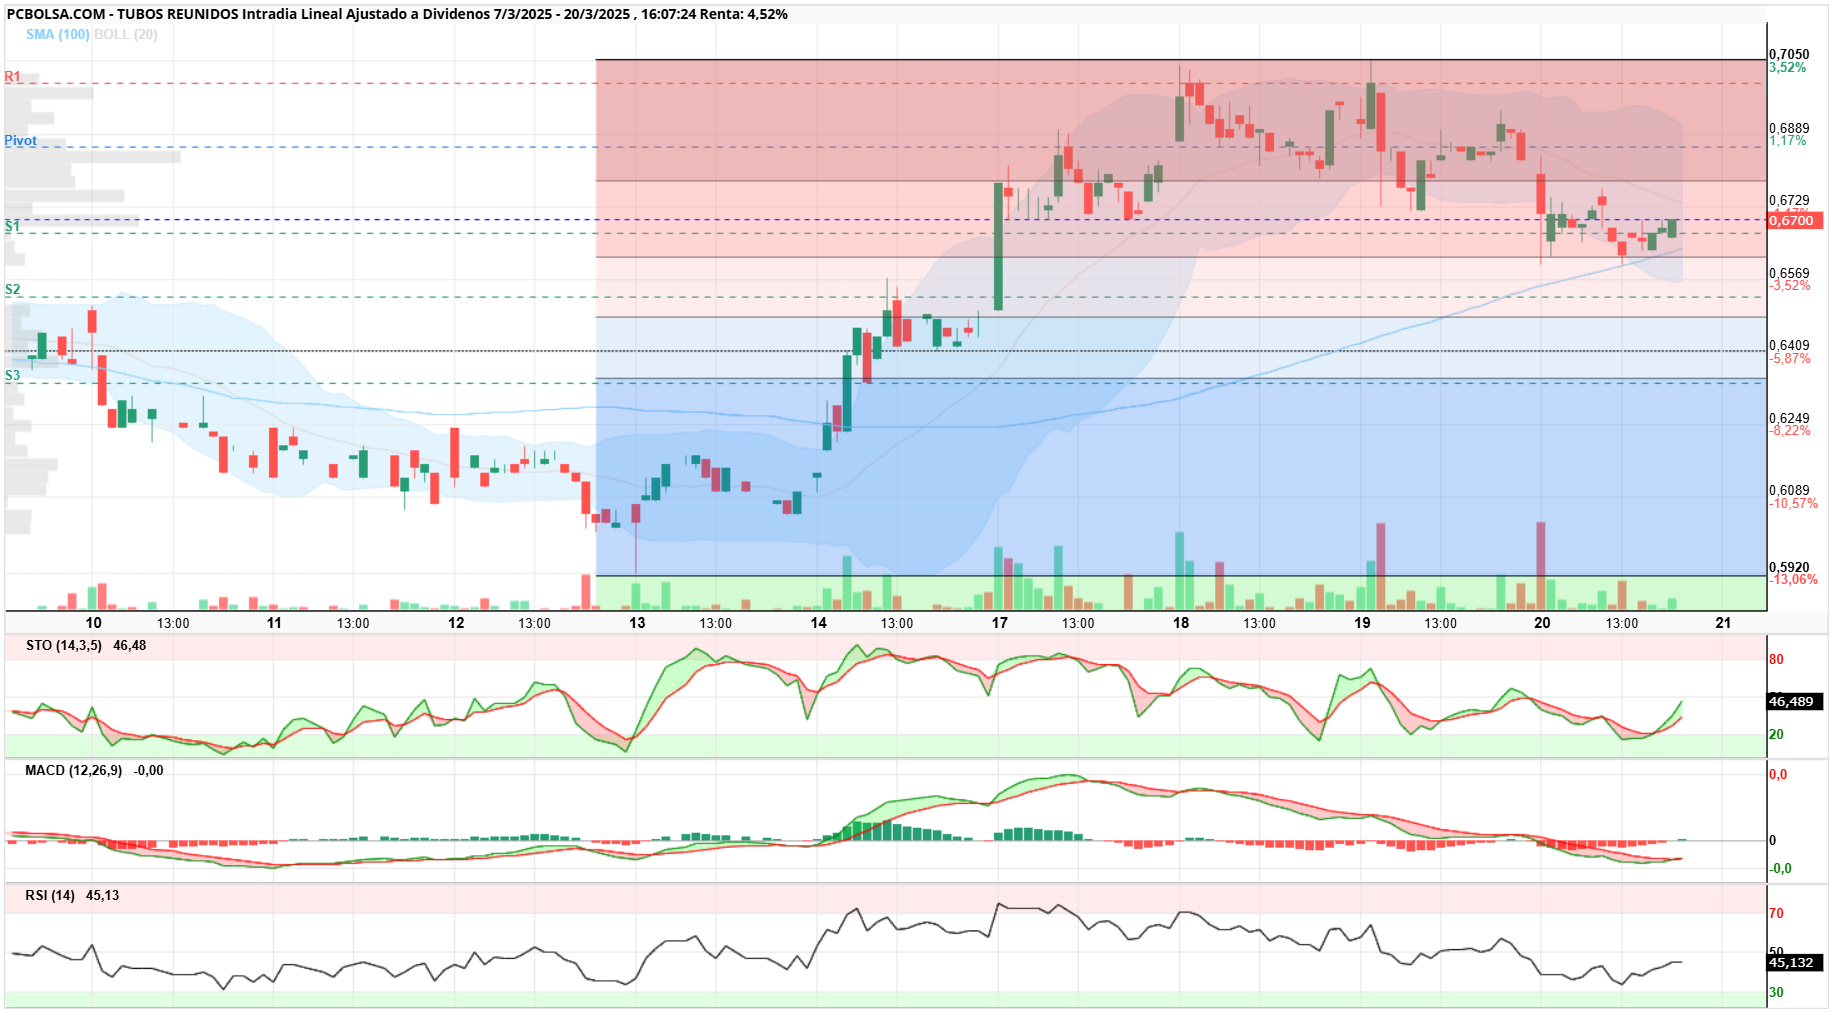
Task: Click the 0,5920 price axis label
Action: click(x=1789, y=567)
